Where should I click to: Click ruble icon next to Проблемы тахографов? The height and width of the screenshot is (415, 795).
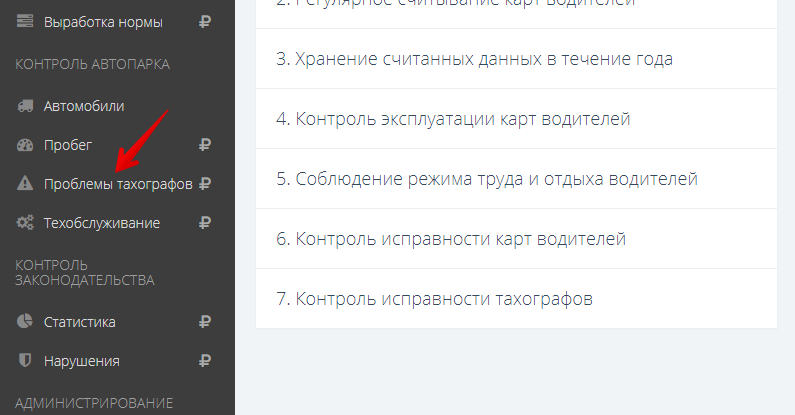click(204, 183)
